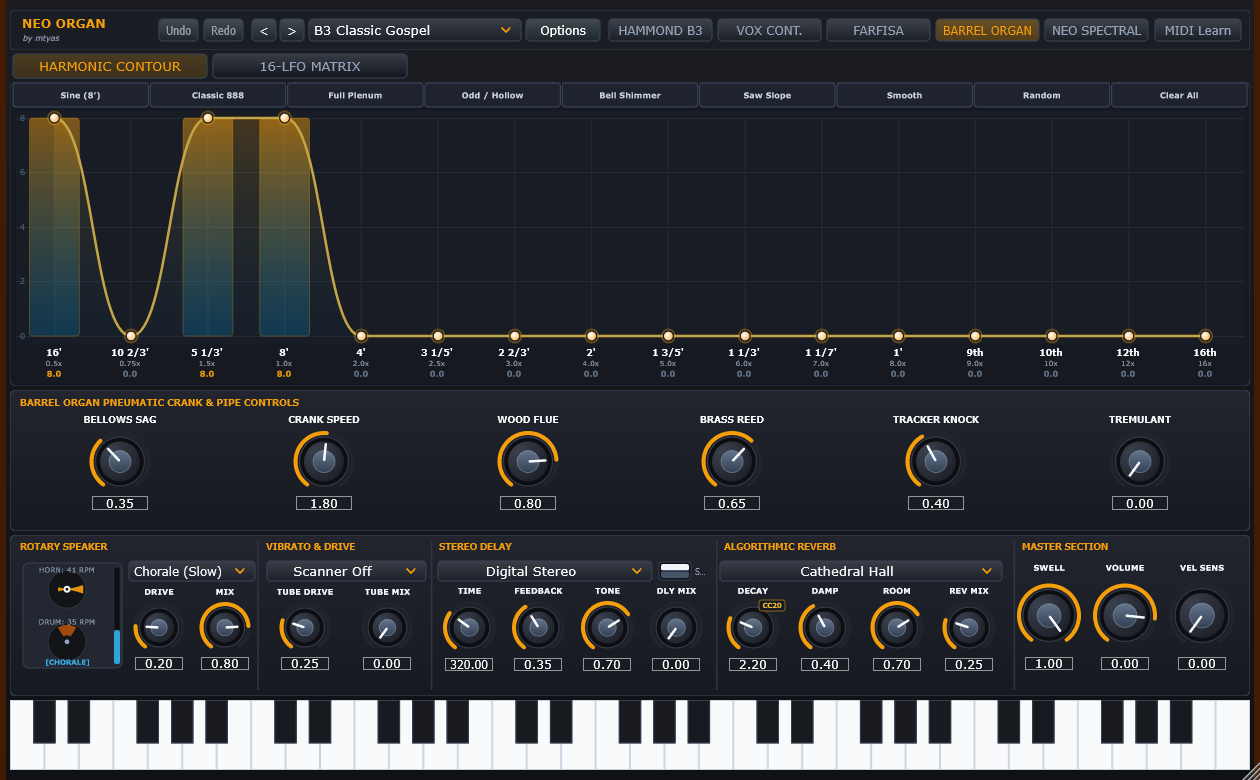1260x780 pixels.
Task: Adjust the rotary speaker Drive knob
Action: 159,628
